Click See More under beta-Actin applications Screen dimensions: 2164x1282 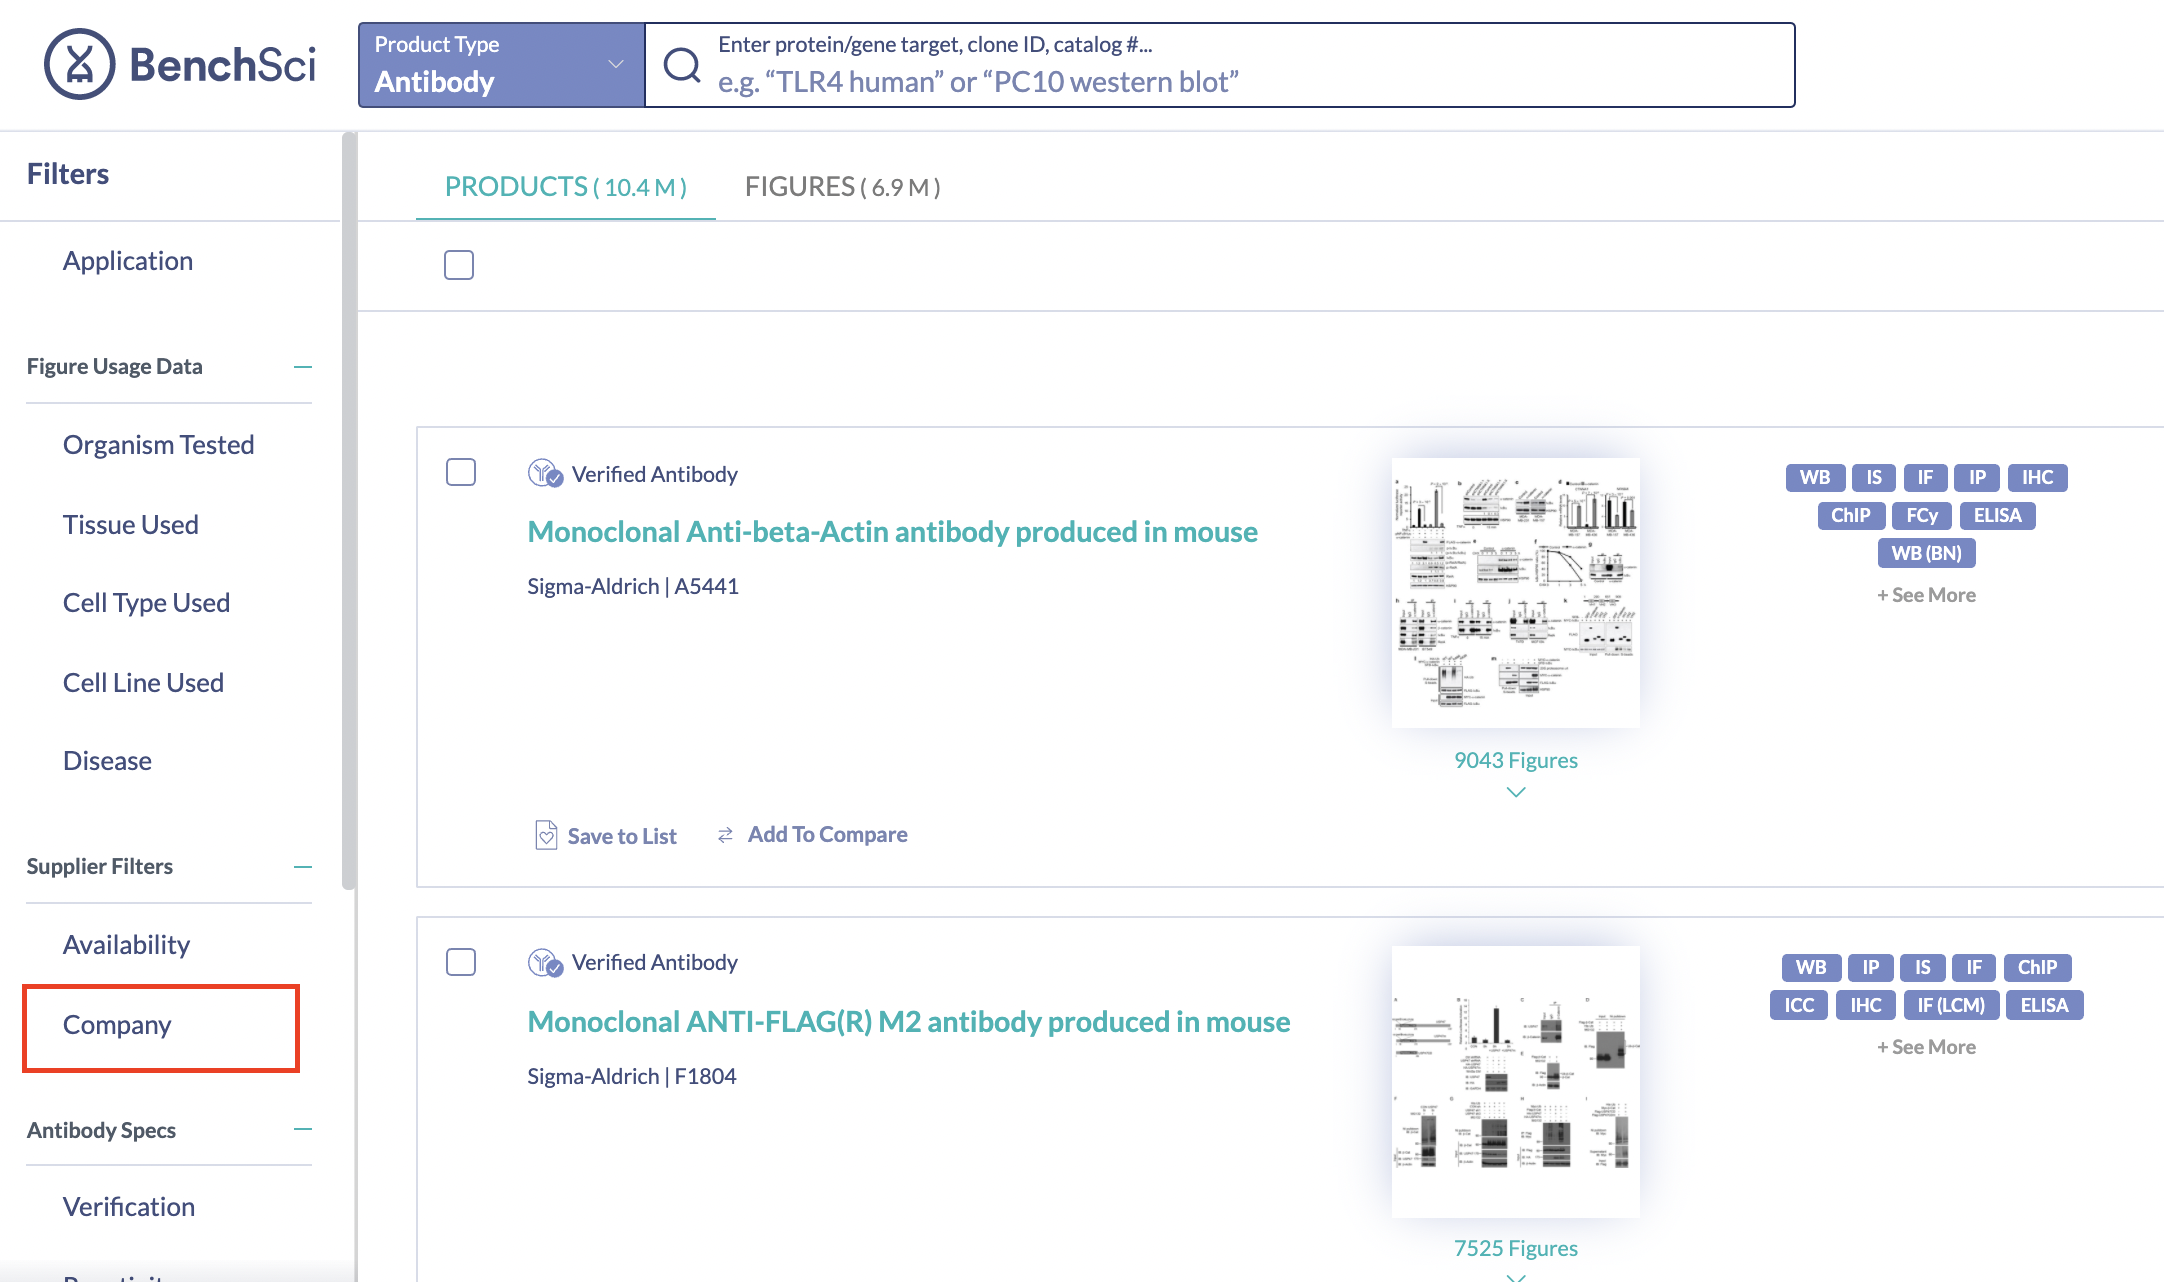(x=1926, y=595)
